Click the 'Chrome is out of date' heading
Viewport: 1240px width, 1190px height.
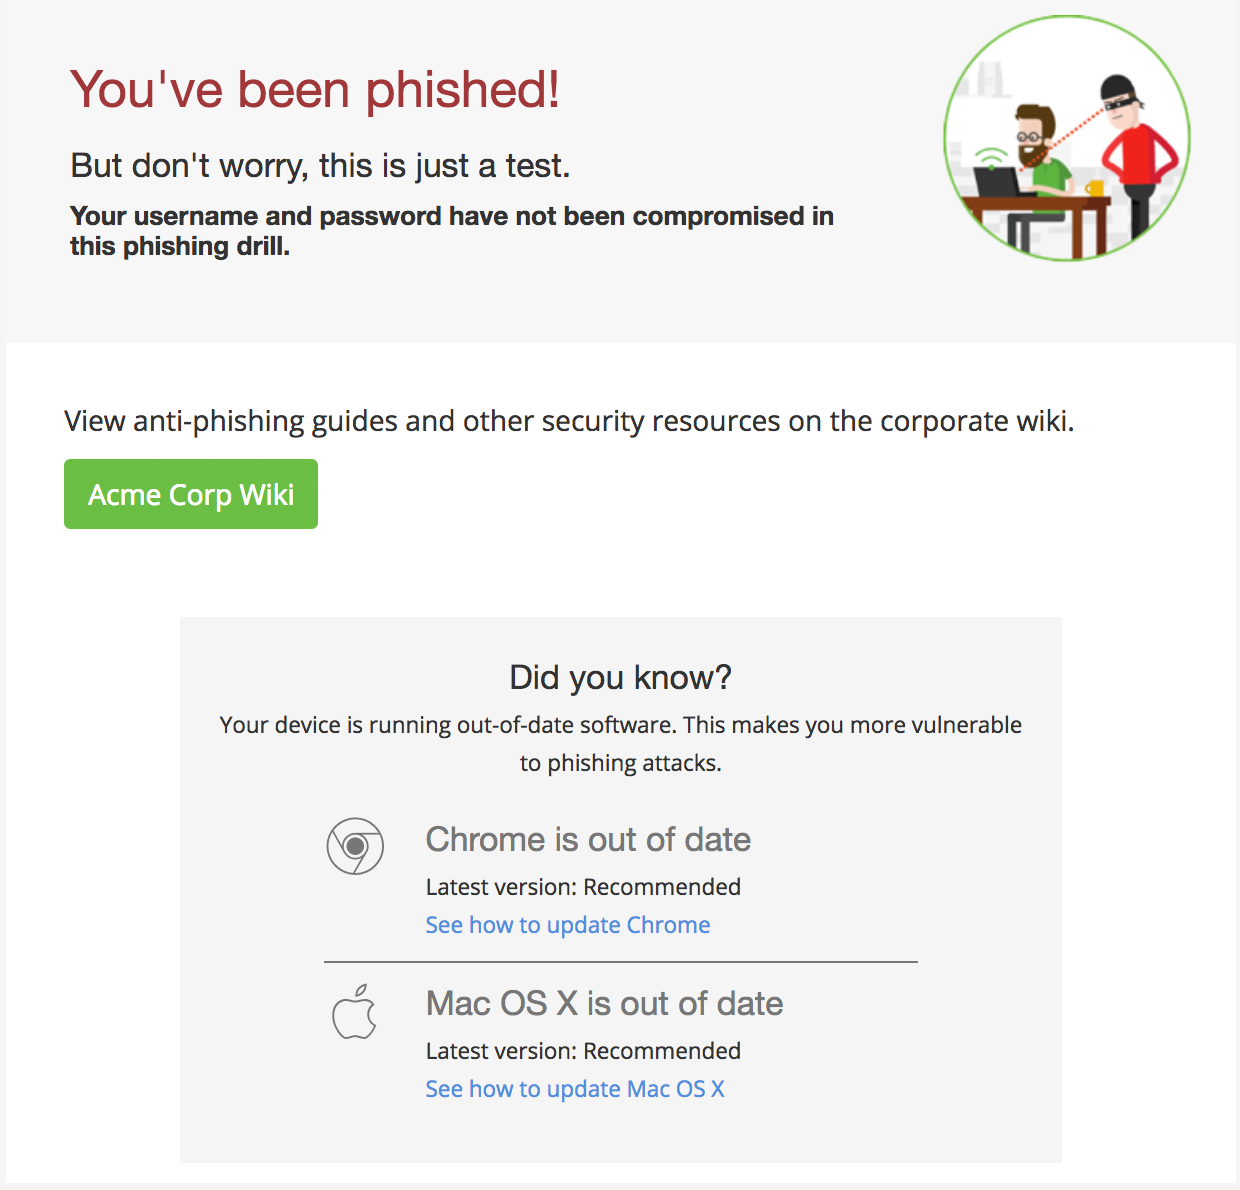(588, 840)
